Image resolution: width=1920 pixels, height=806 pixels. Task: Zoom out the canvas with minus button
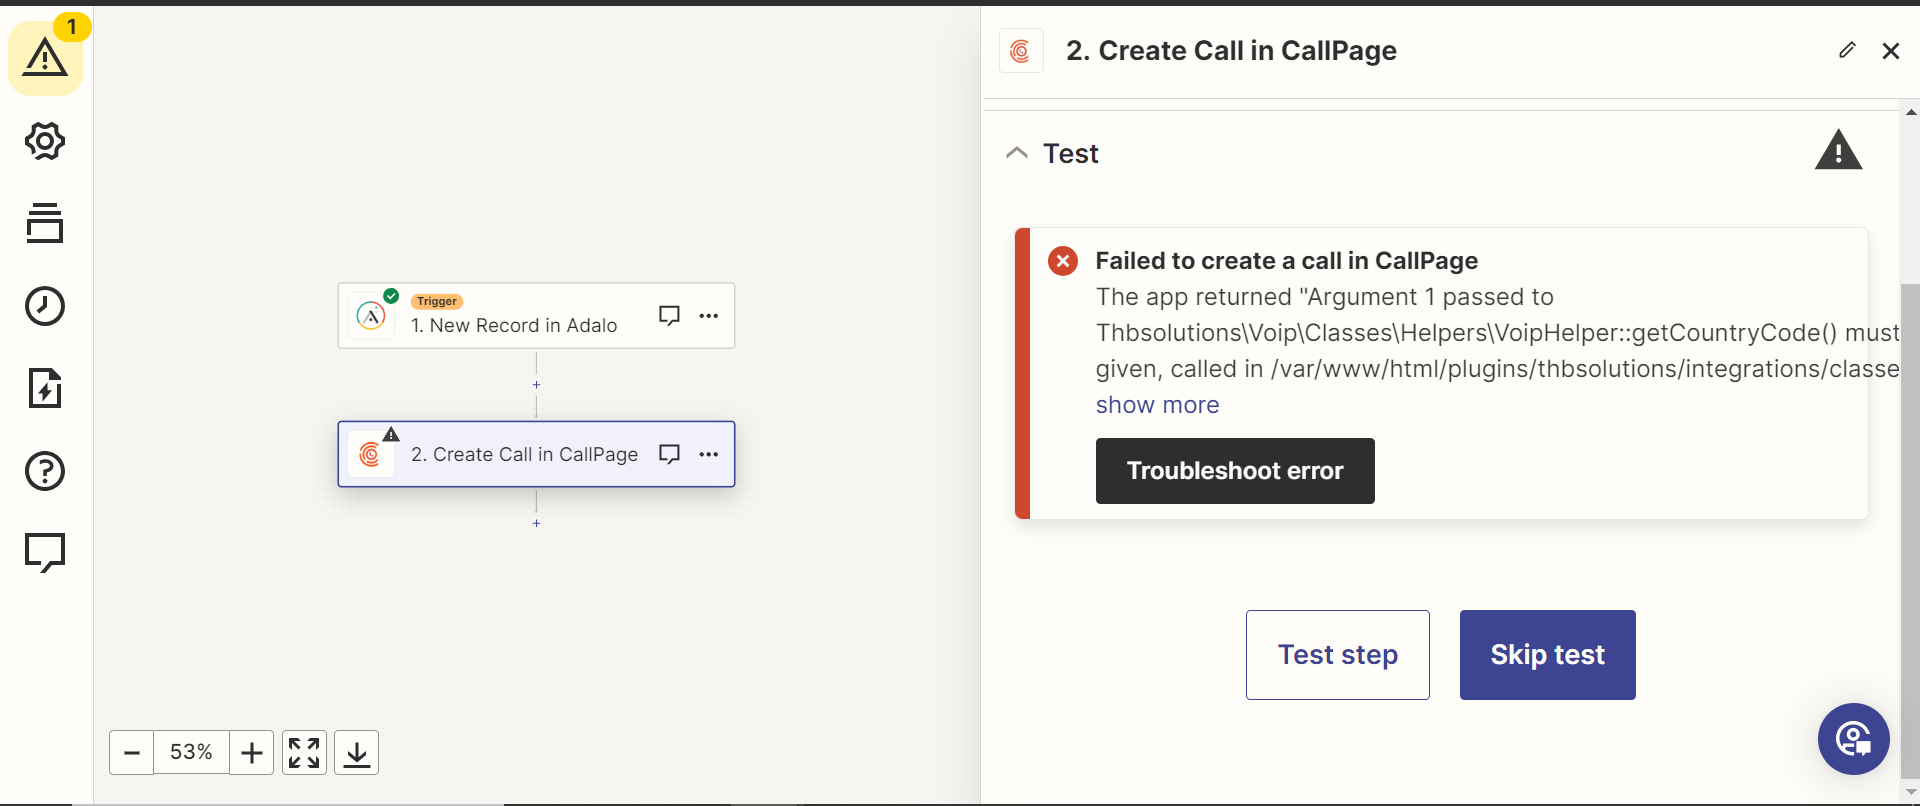pos(131,752)
